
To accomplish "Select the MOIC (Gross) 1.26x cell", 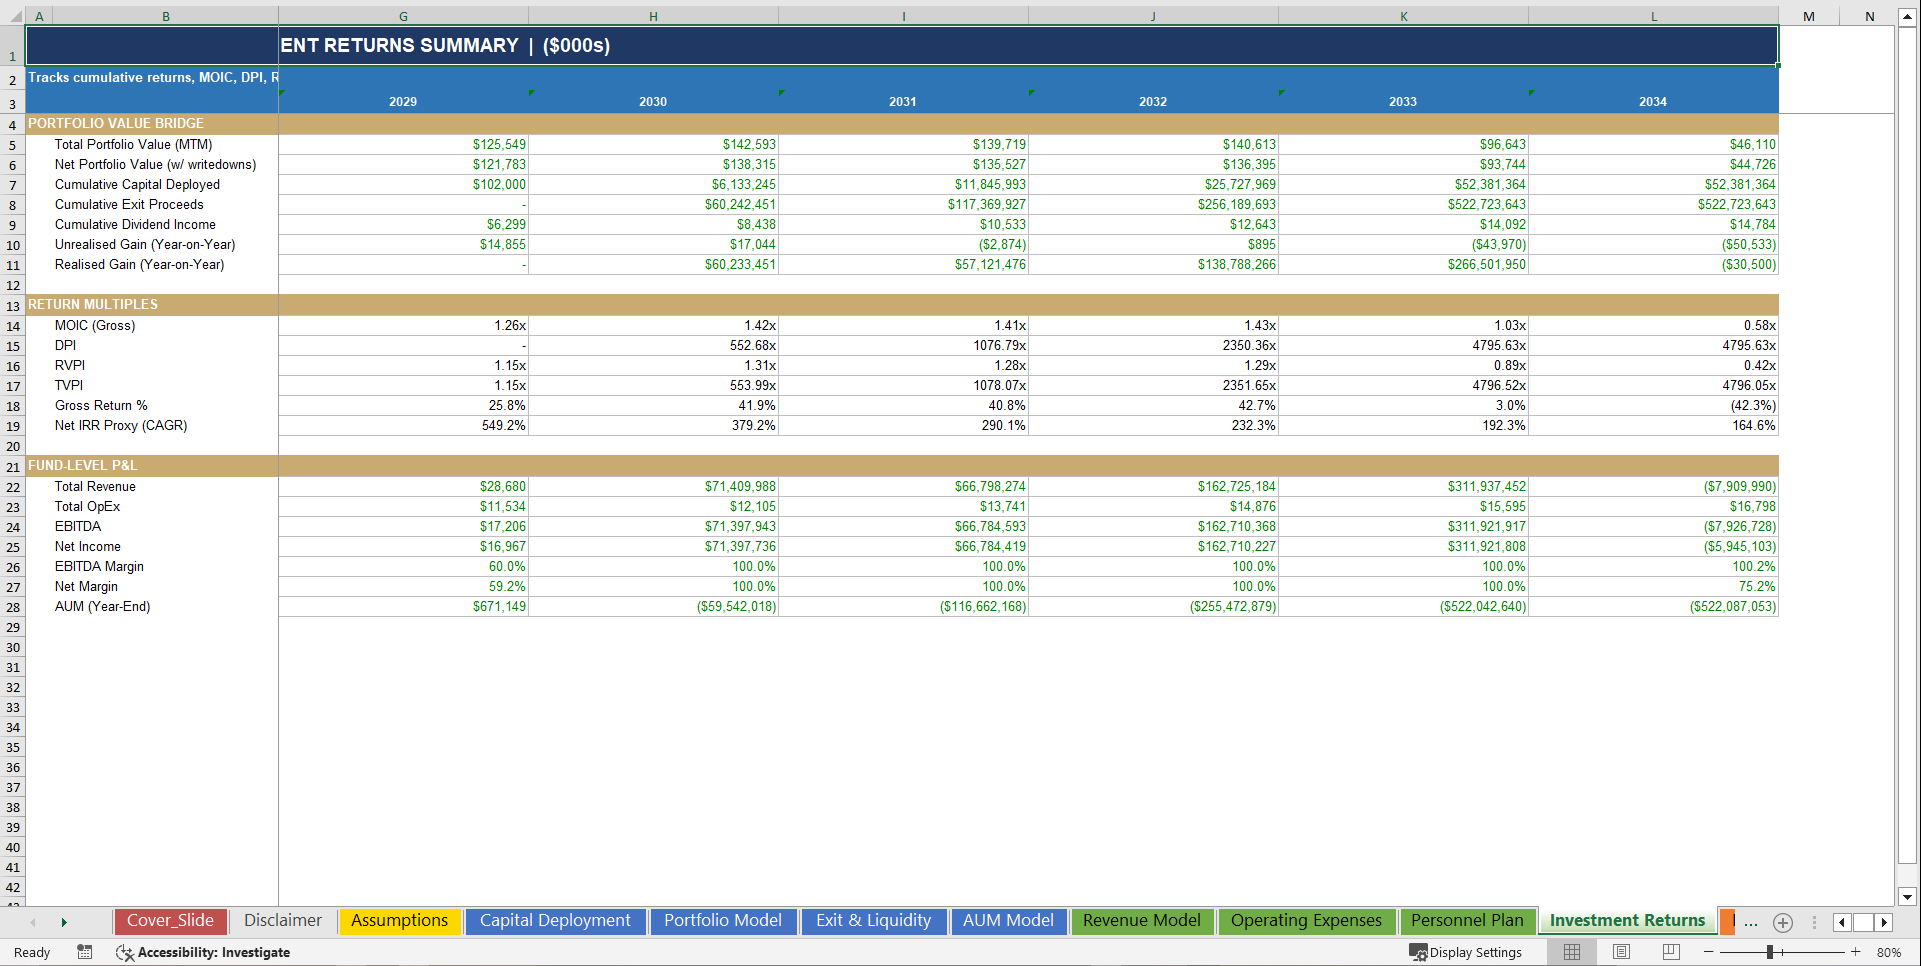I will coord(403,325).
